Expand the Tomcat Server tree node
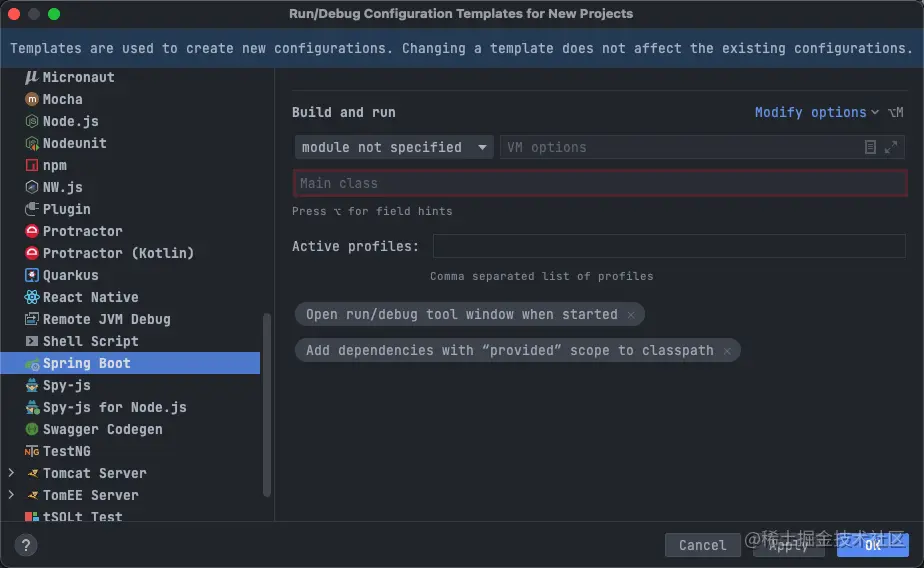This screenshot has height=568, width=924. 11,473
